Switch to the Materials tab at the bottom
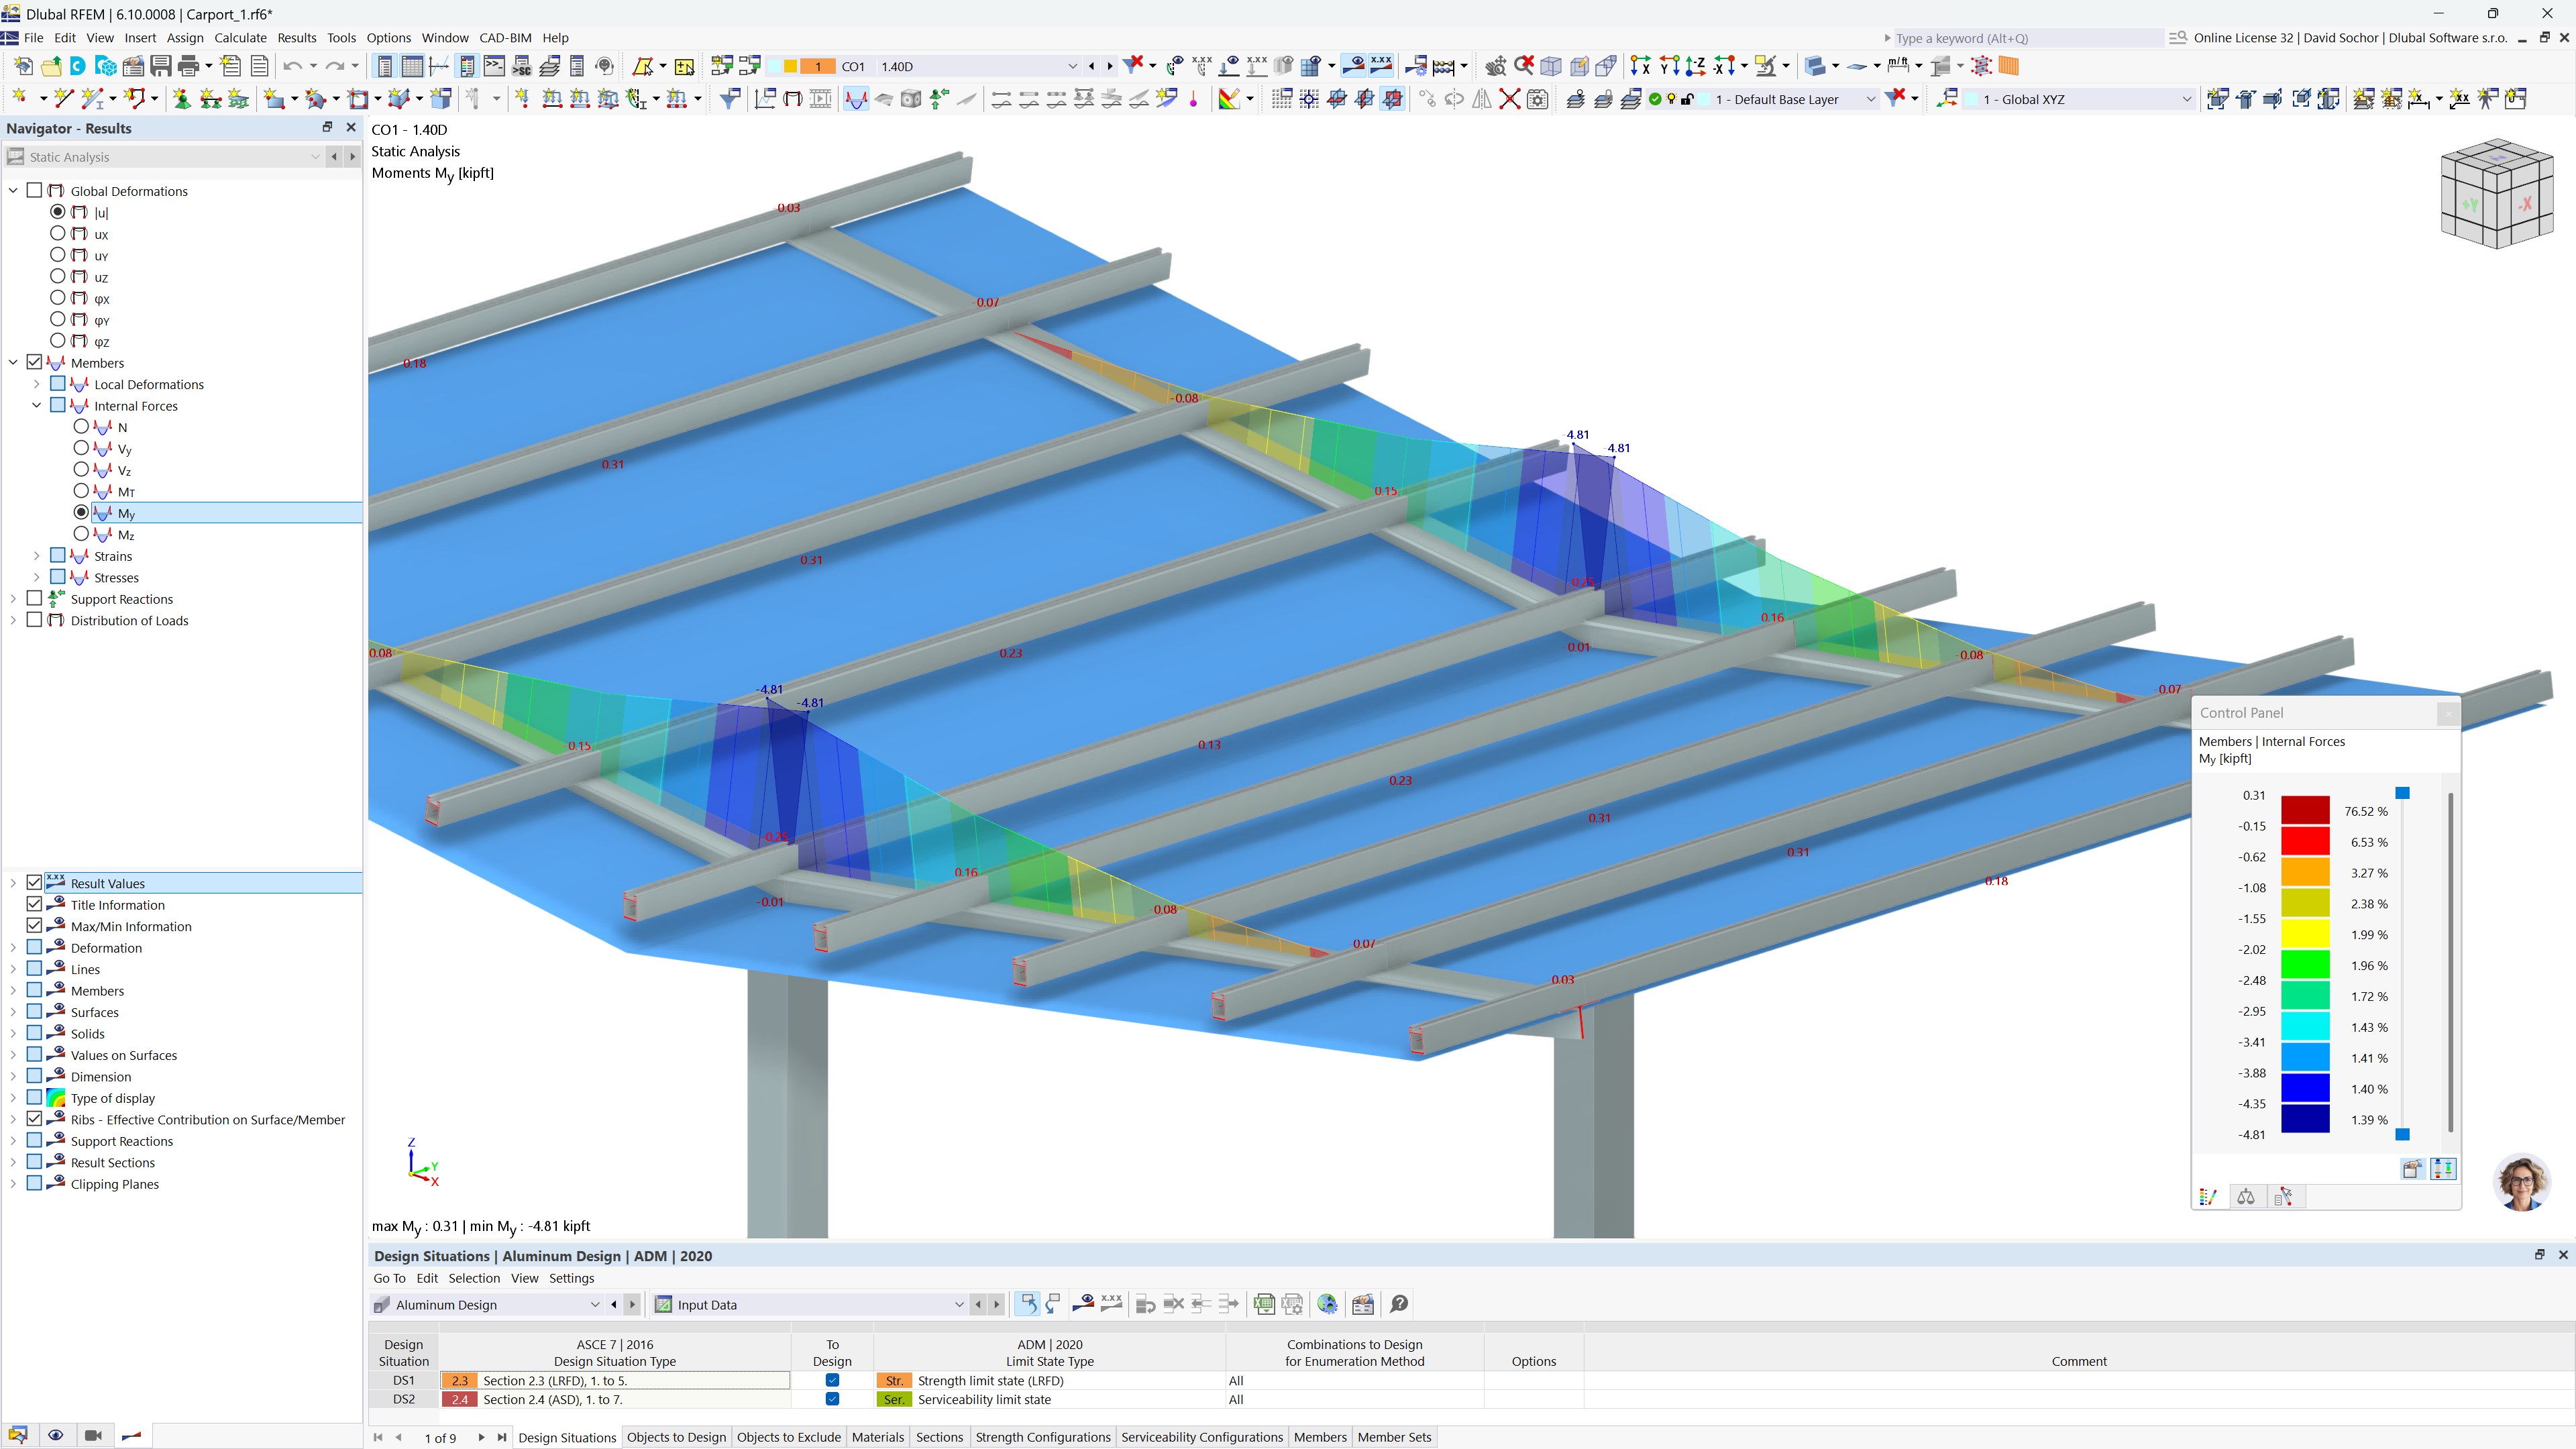Image resolution: width=2576 pixels, height=1449 pixels. point(877,1437)
